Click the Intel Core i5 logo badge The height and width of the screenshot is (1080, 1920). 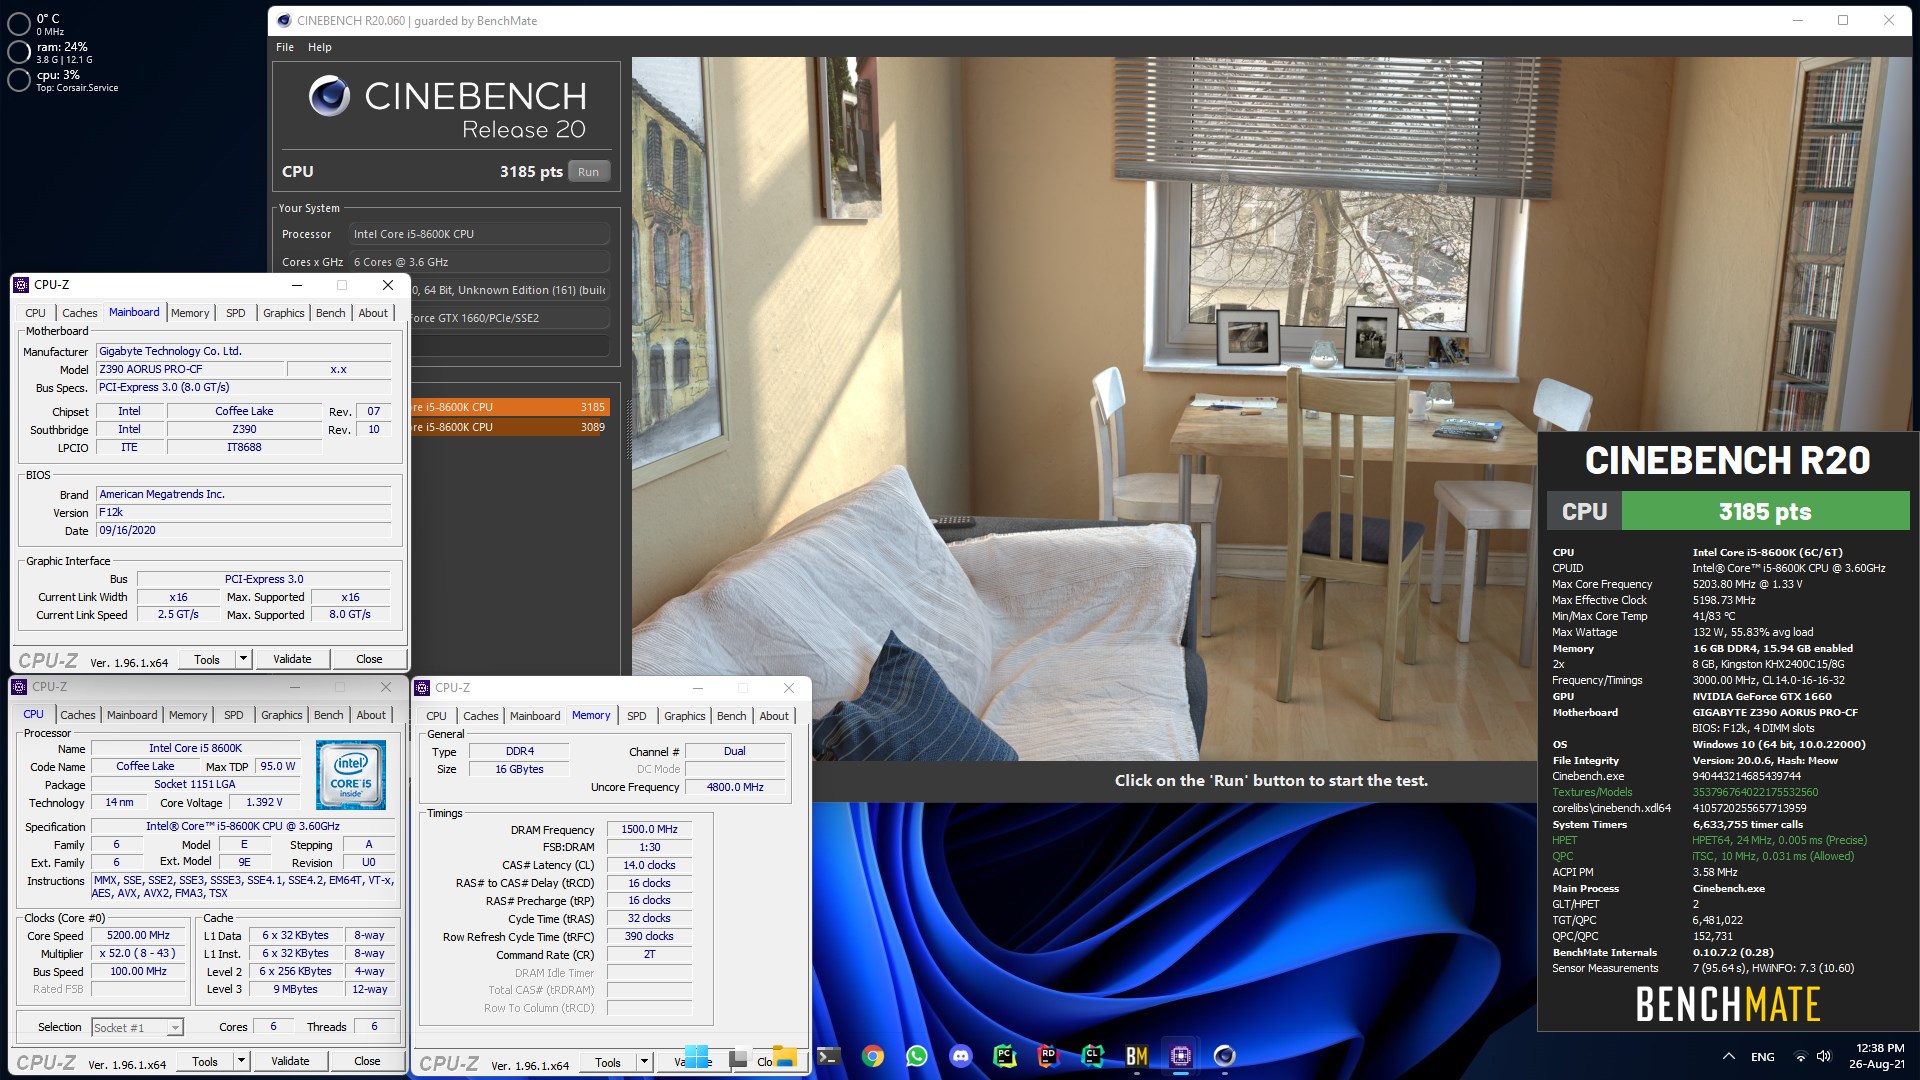(x=350, y=774)
